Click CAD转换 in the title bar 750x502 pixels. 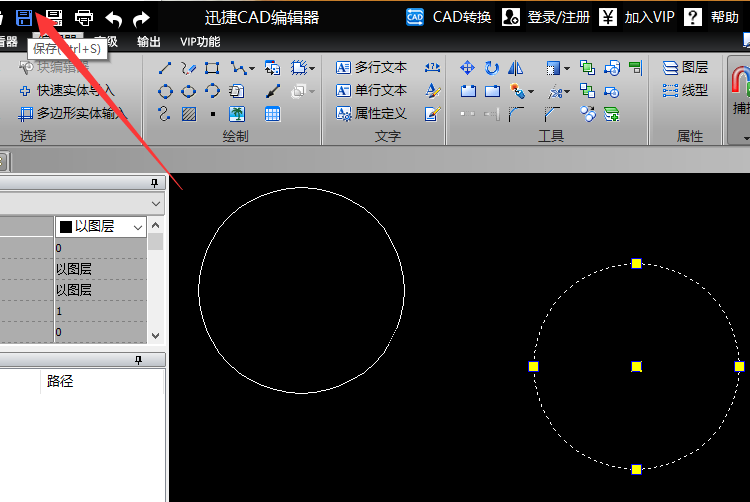(449, 18)
